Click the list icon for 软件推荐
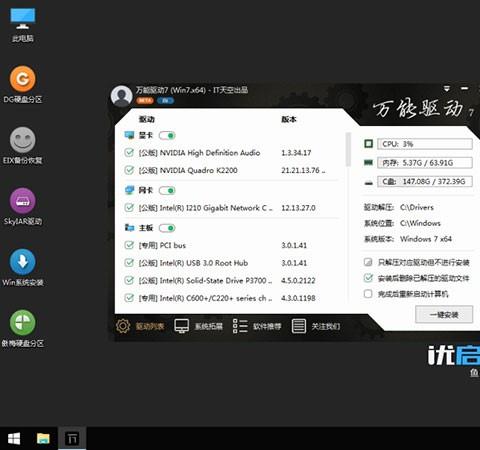This screenshot has width=480, height=450. (240, 326)
